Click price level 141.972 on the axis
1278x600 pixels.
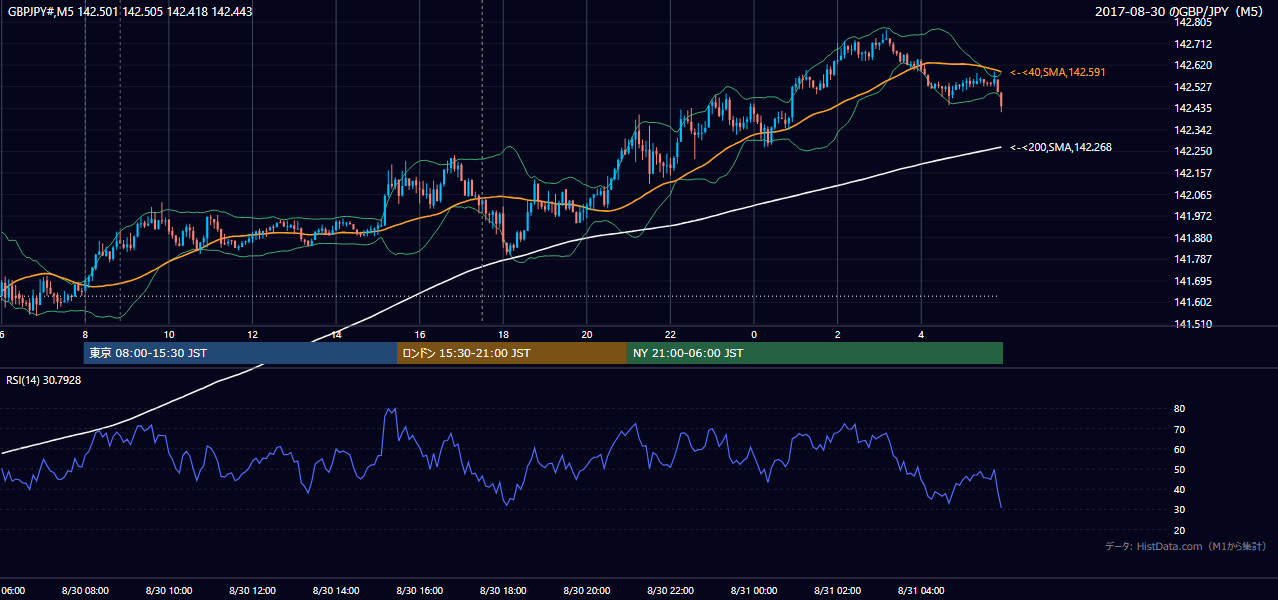click(x=1194, y=216)
